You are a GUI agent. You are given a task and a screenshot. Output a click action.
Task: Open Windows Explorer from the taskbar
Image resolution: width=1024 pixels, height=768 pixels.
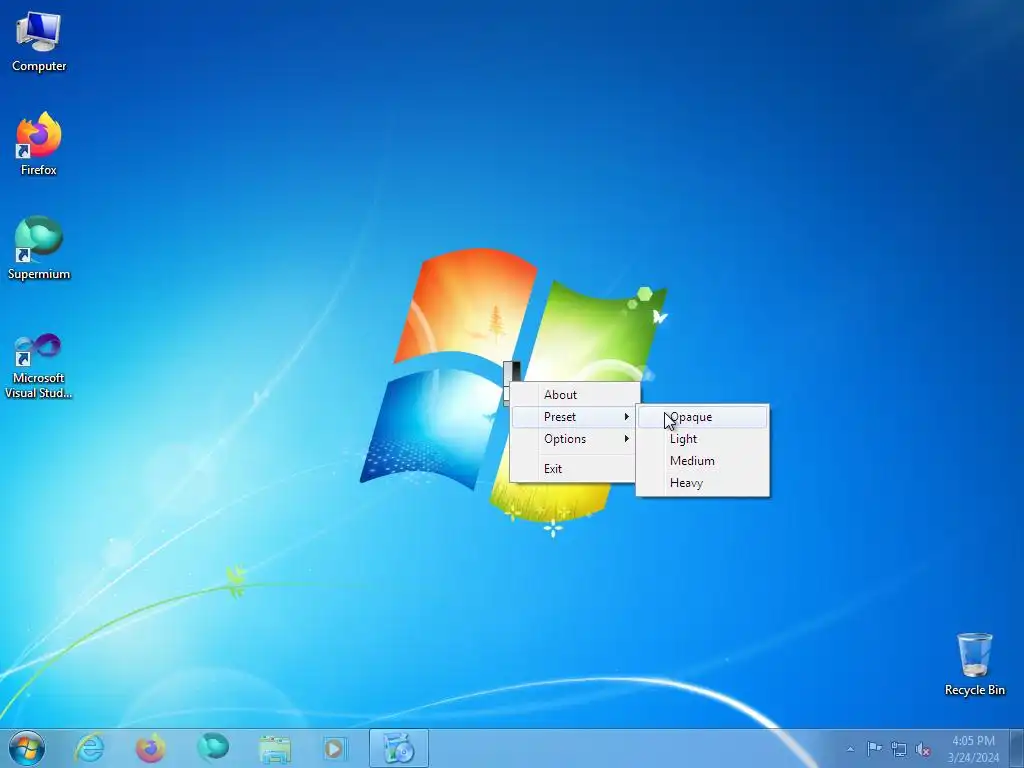pos(275,749)
